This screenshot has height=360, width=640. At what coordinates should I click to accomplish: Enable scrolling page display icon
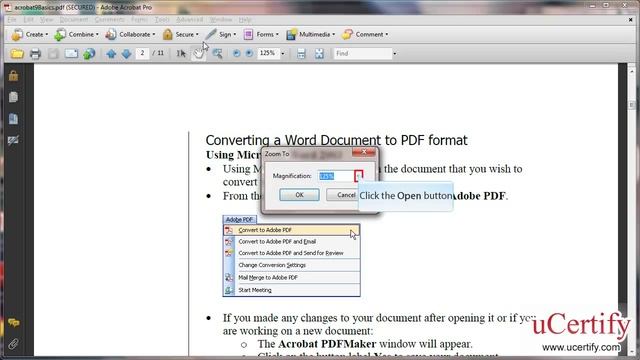[301, 53]
